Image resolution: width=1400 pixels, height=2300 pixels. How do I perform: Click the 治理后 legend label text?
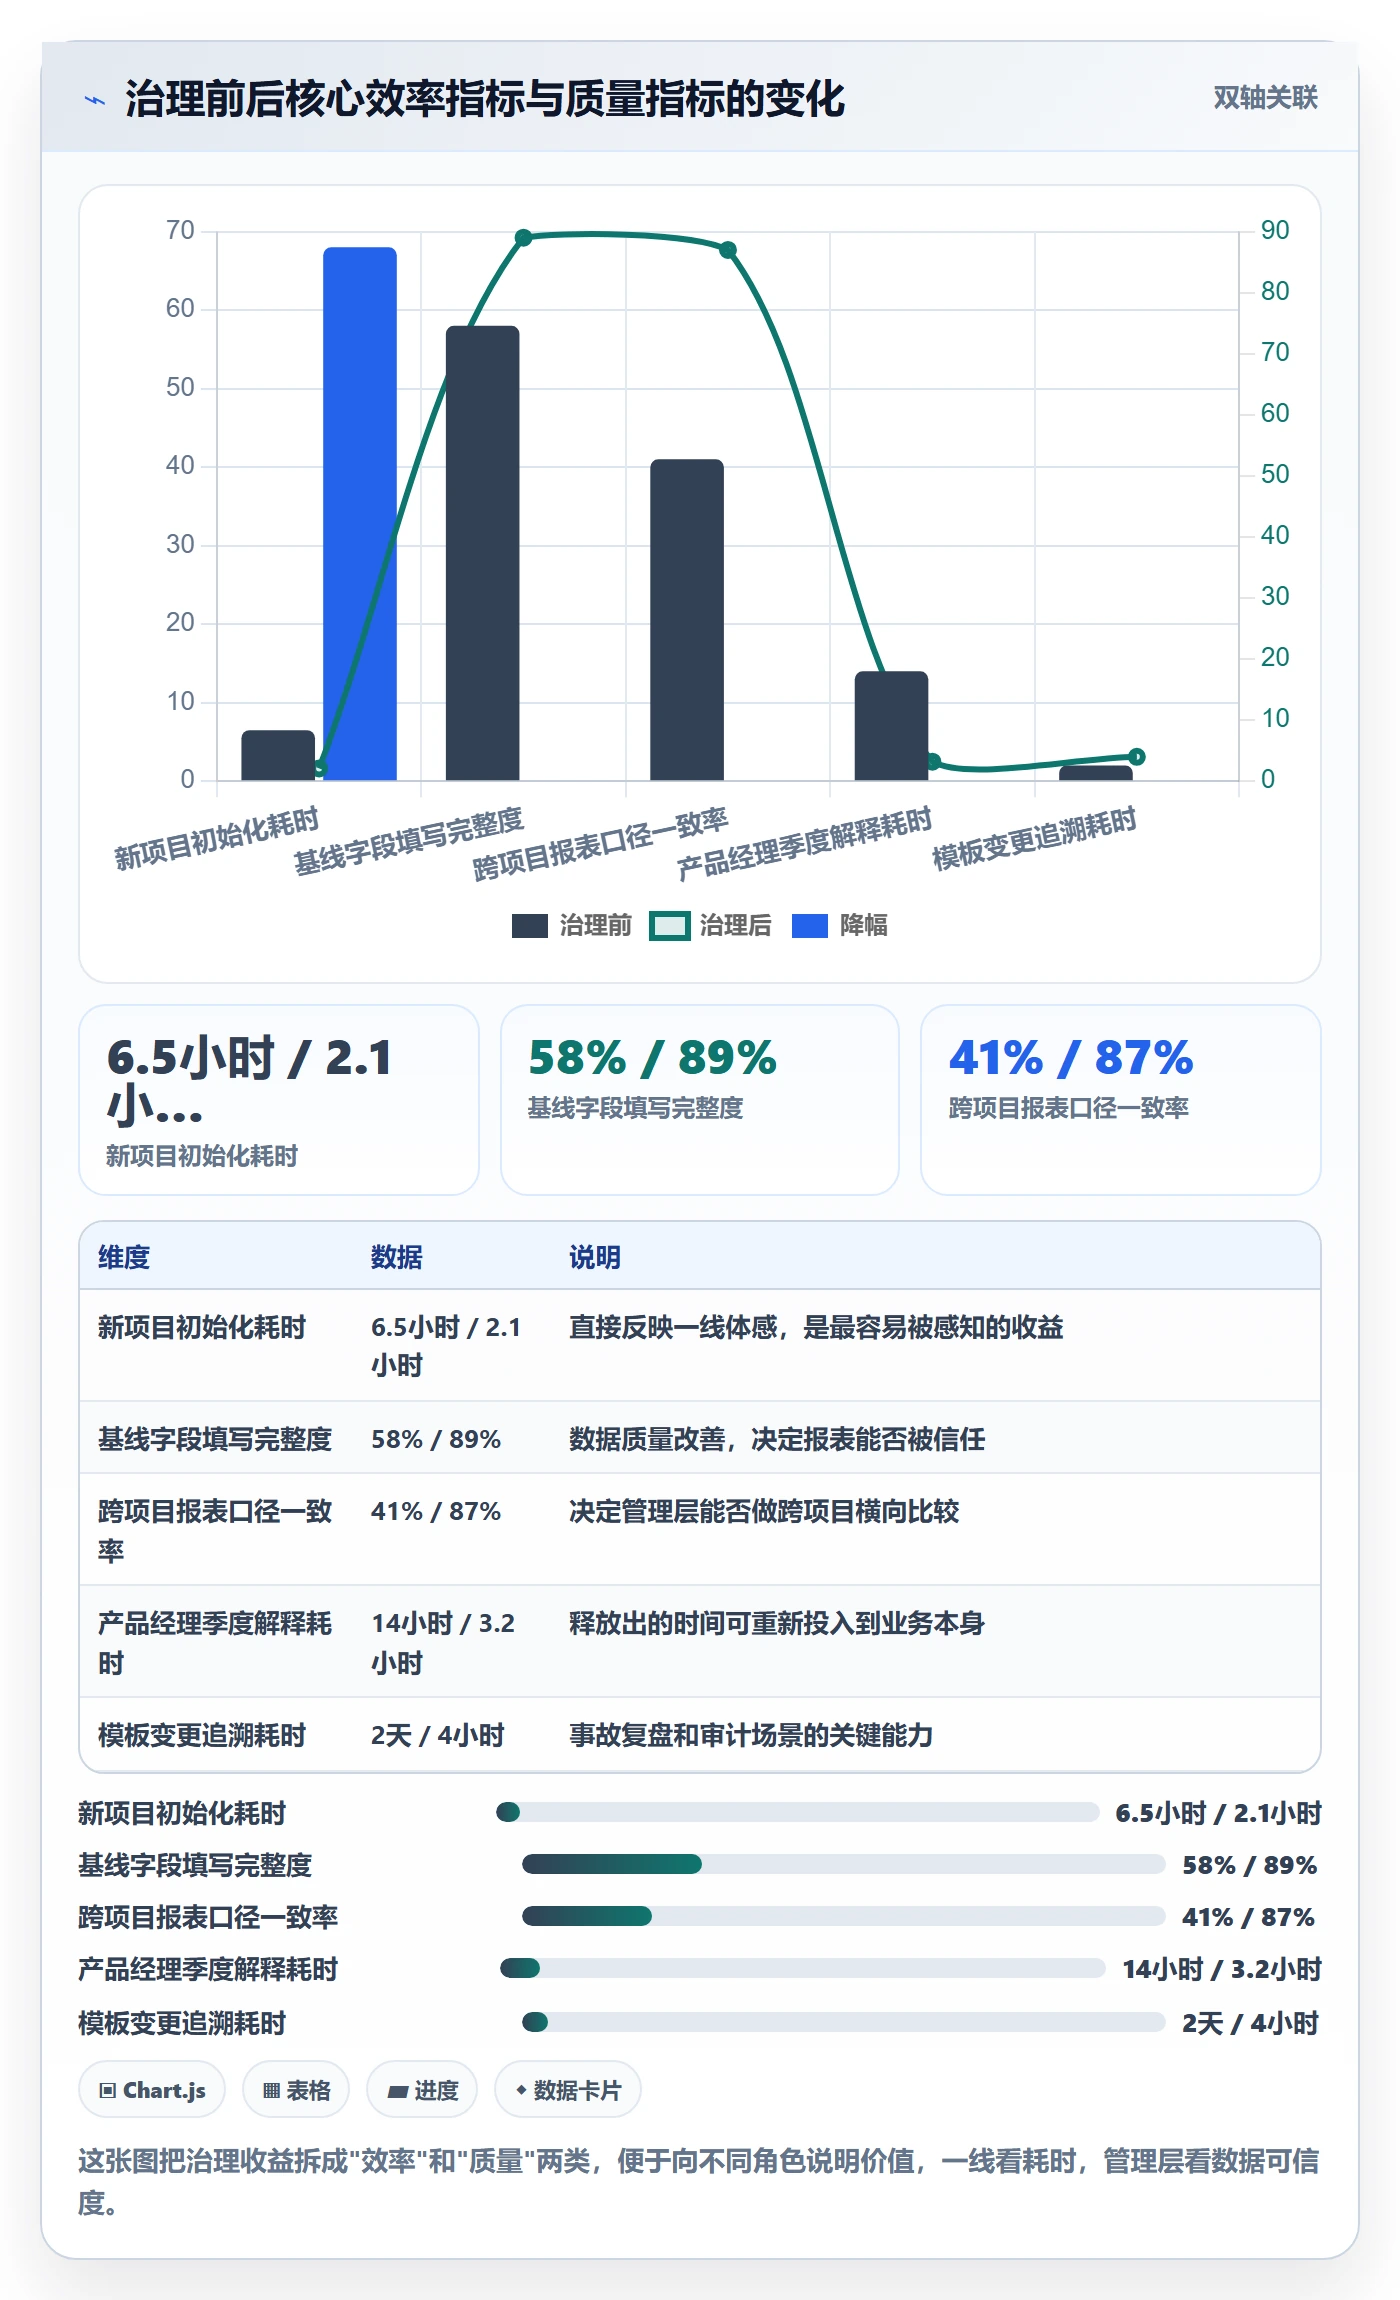point(735,926)
